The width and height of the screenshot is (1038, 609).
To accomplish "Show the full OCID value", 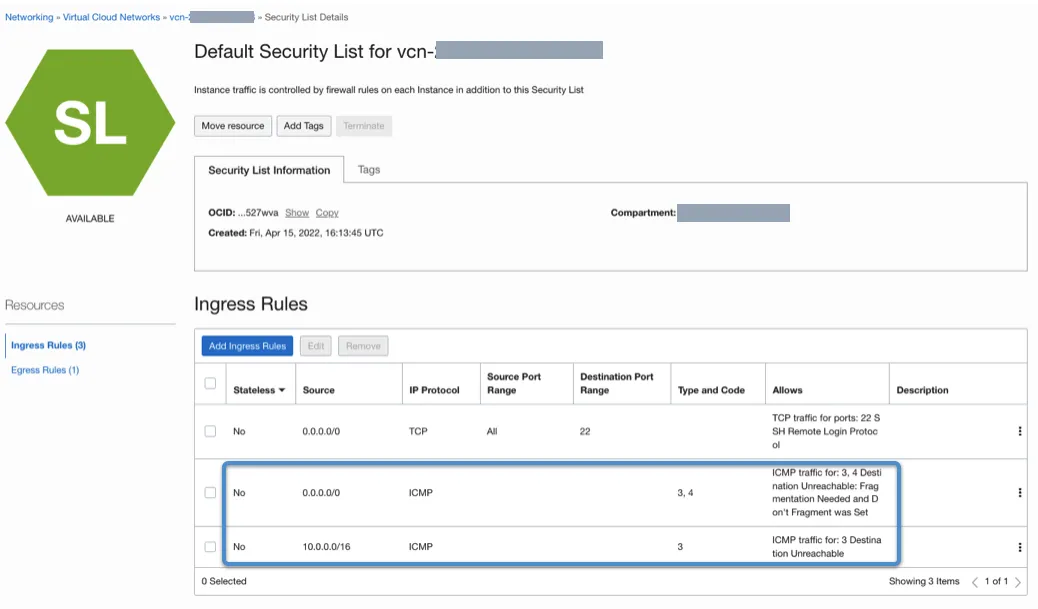I will click(297, 213).
